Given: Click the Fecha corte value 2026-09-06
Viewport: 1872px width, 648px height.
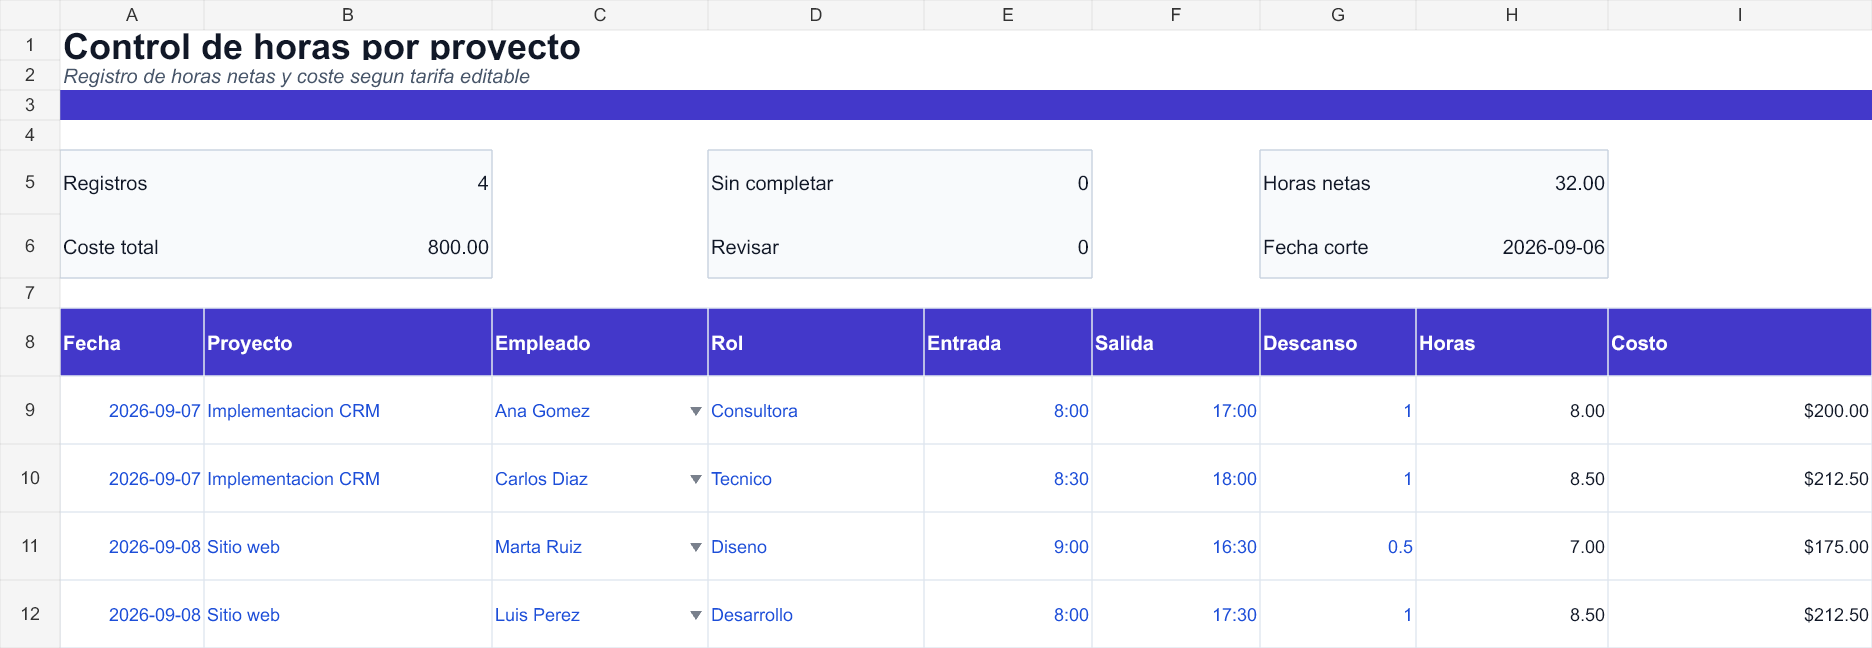Looking at the screenshot, I should (1512, 247).
